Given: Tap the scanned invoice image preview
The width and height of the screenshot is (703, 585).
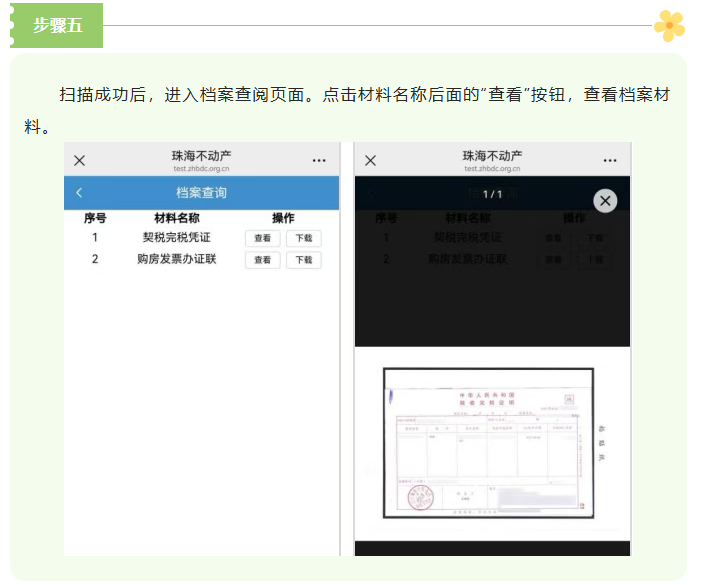Looking at the screenshot, I should pyautogui.click(x=489, y=443).
